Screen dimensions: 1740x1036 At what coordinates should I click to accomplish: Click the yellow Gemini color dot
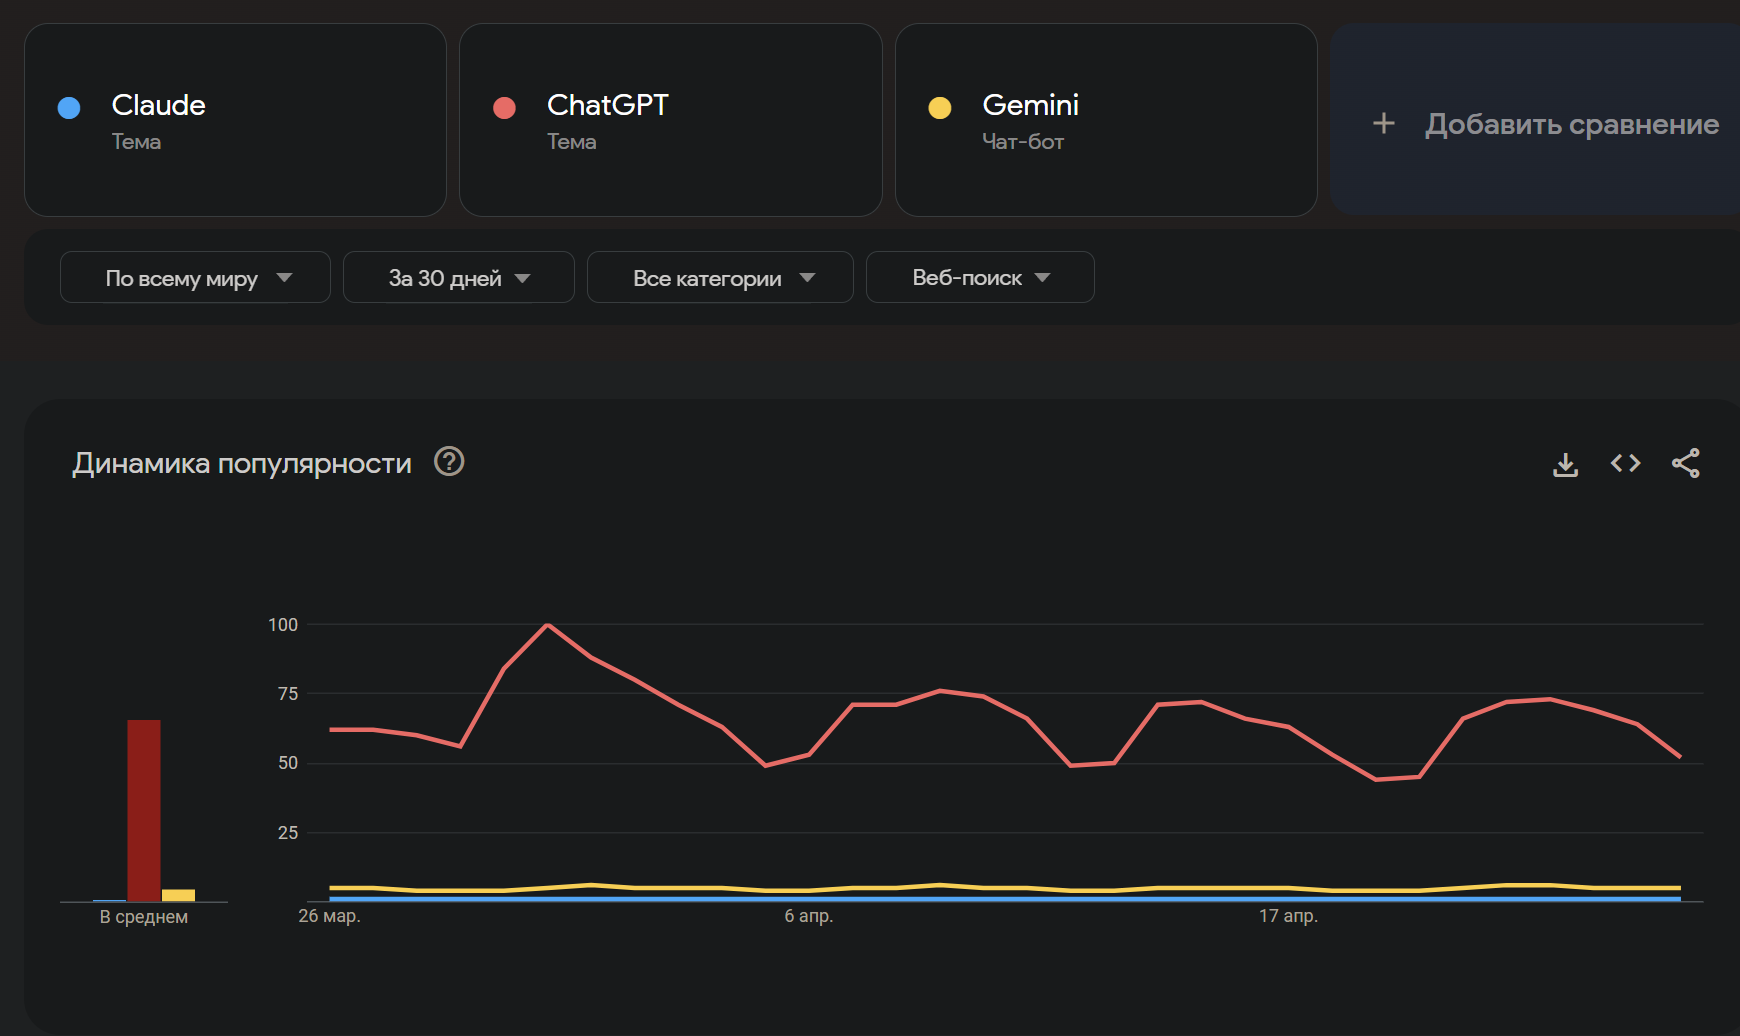coord(939,108)
